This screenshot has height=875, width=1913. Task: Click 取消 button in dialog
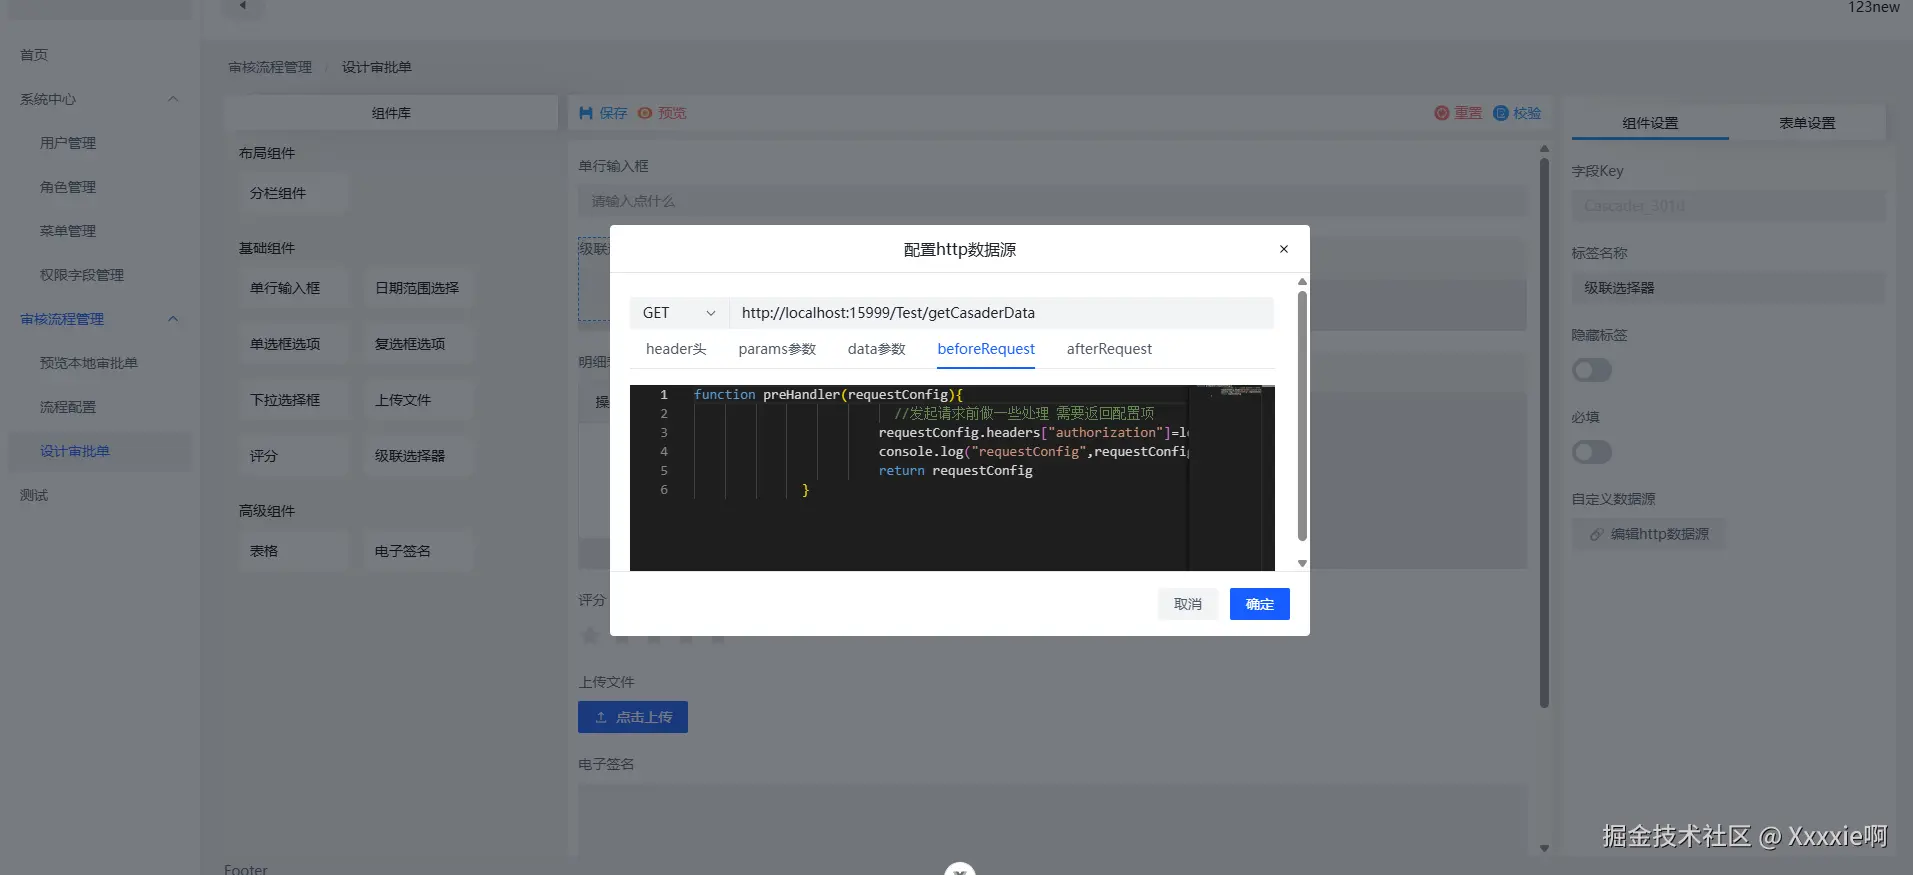pyautogui.click(x=1188, y=604)
